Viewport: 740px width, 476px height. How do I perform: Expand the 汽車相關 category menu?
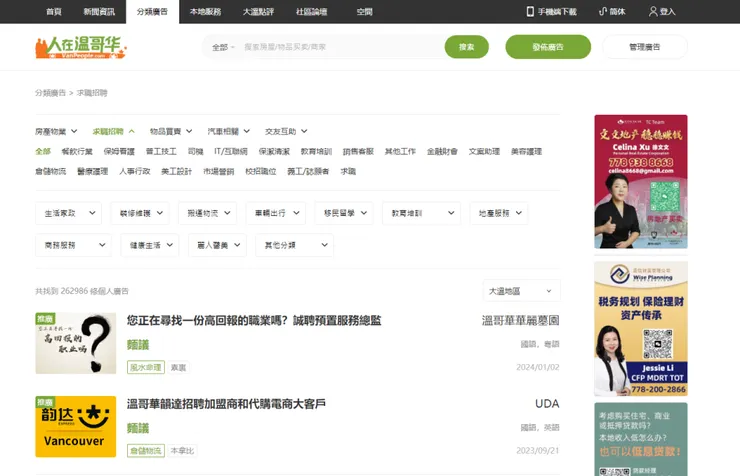pyautogui.click(x=228, y=131)
